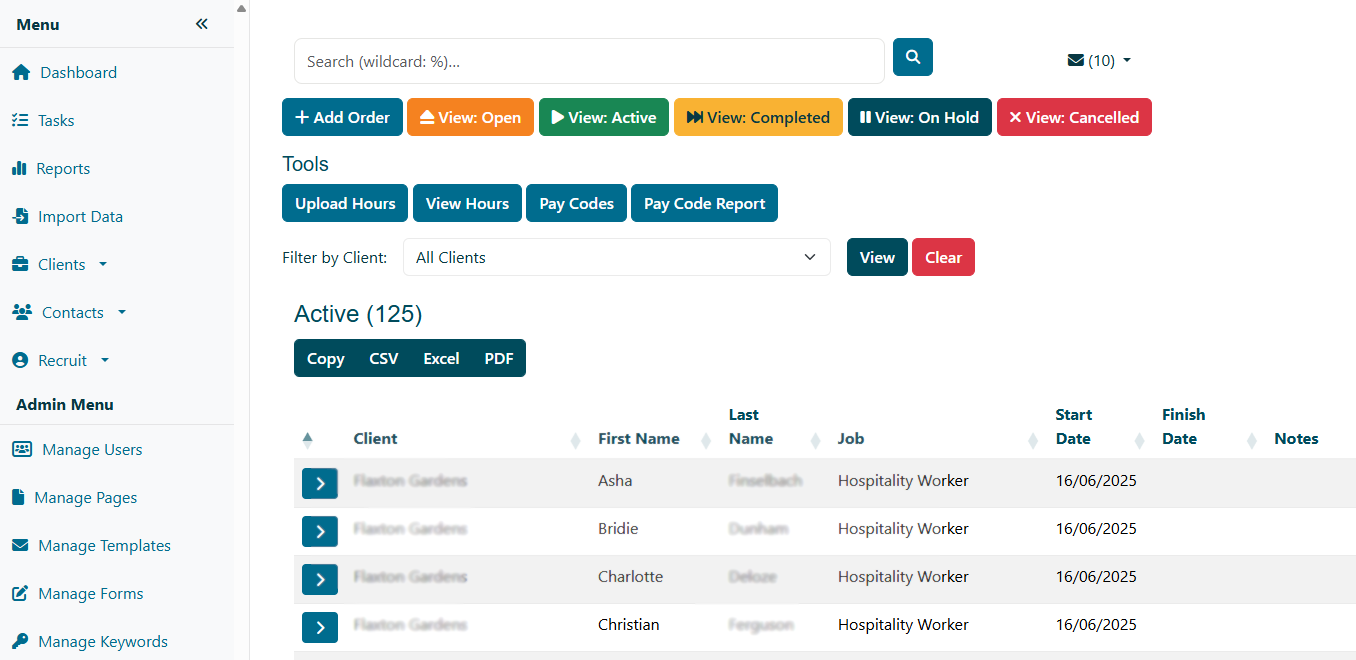Click the Add Order button
1356x660 pixels.
click(342, 117)
